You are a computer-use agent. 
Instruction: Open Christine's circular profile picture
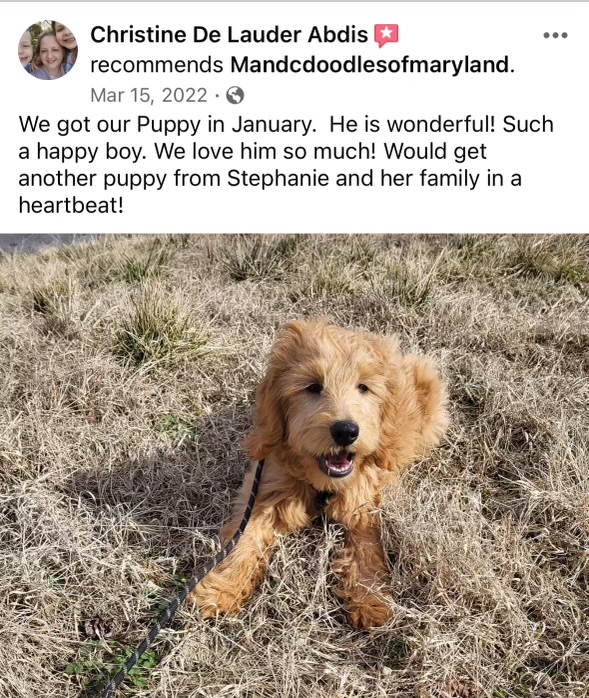click(48, 50)
